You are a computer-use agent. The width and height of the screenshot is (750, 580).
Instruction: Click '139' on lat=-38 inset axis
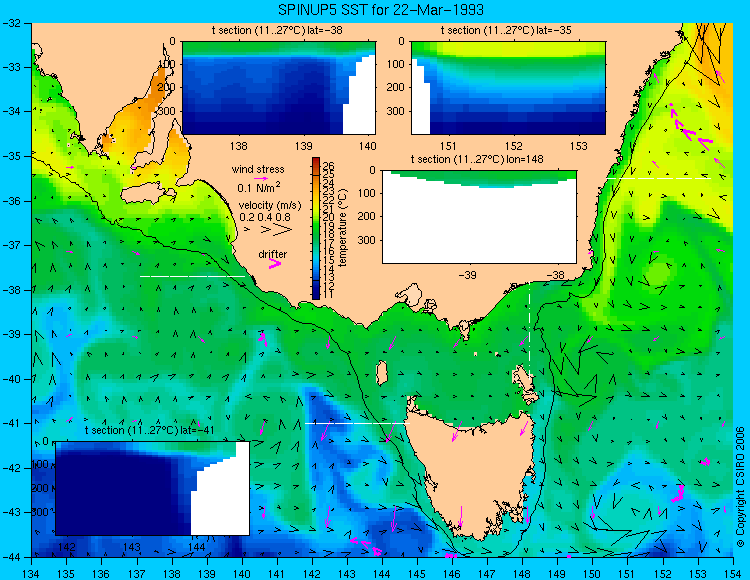point(303,146)
